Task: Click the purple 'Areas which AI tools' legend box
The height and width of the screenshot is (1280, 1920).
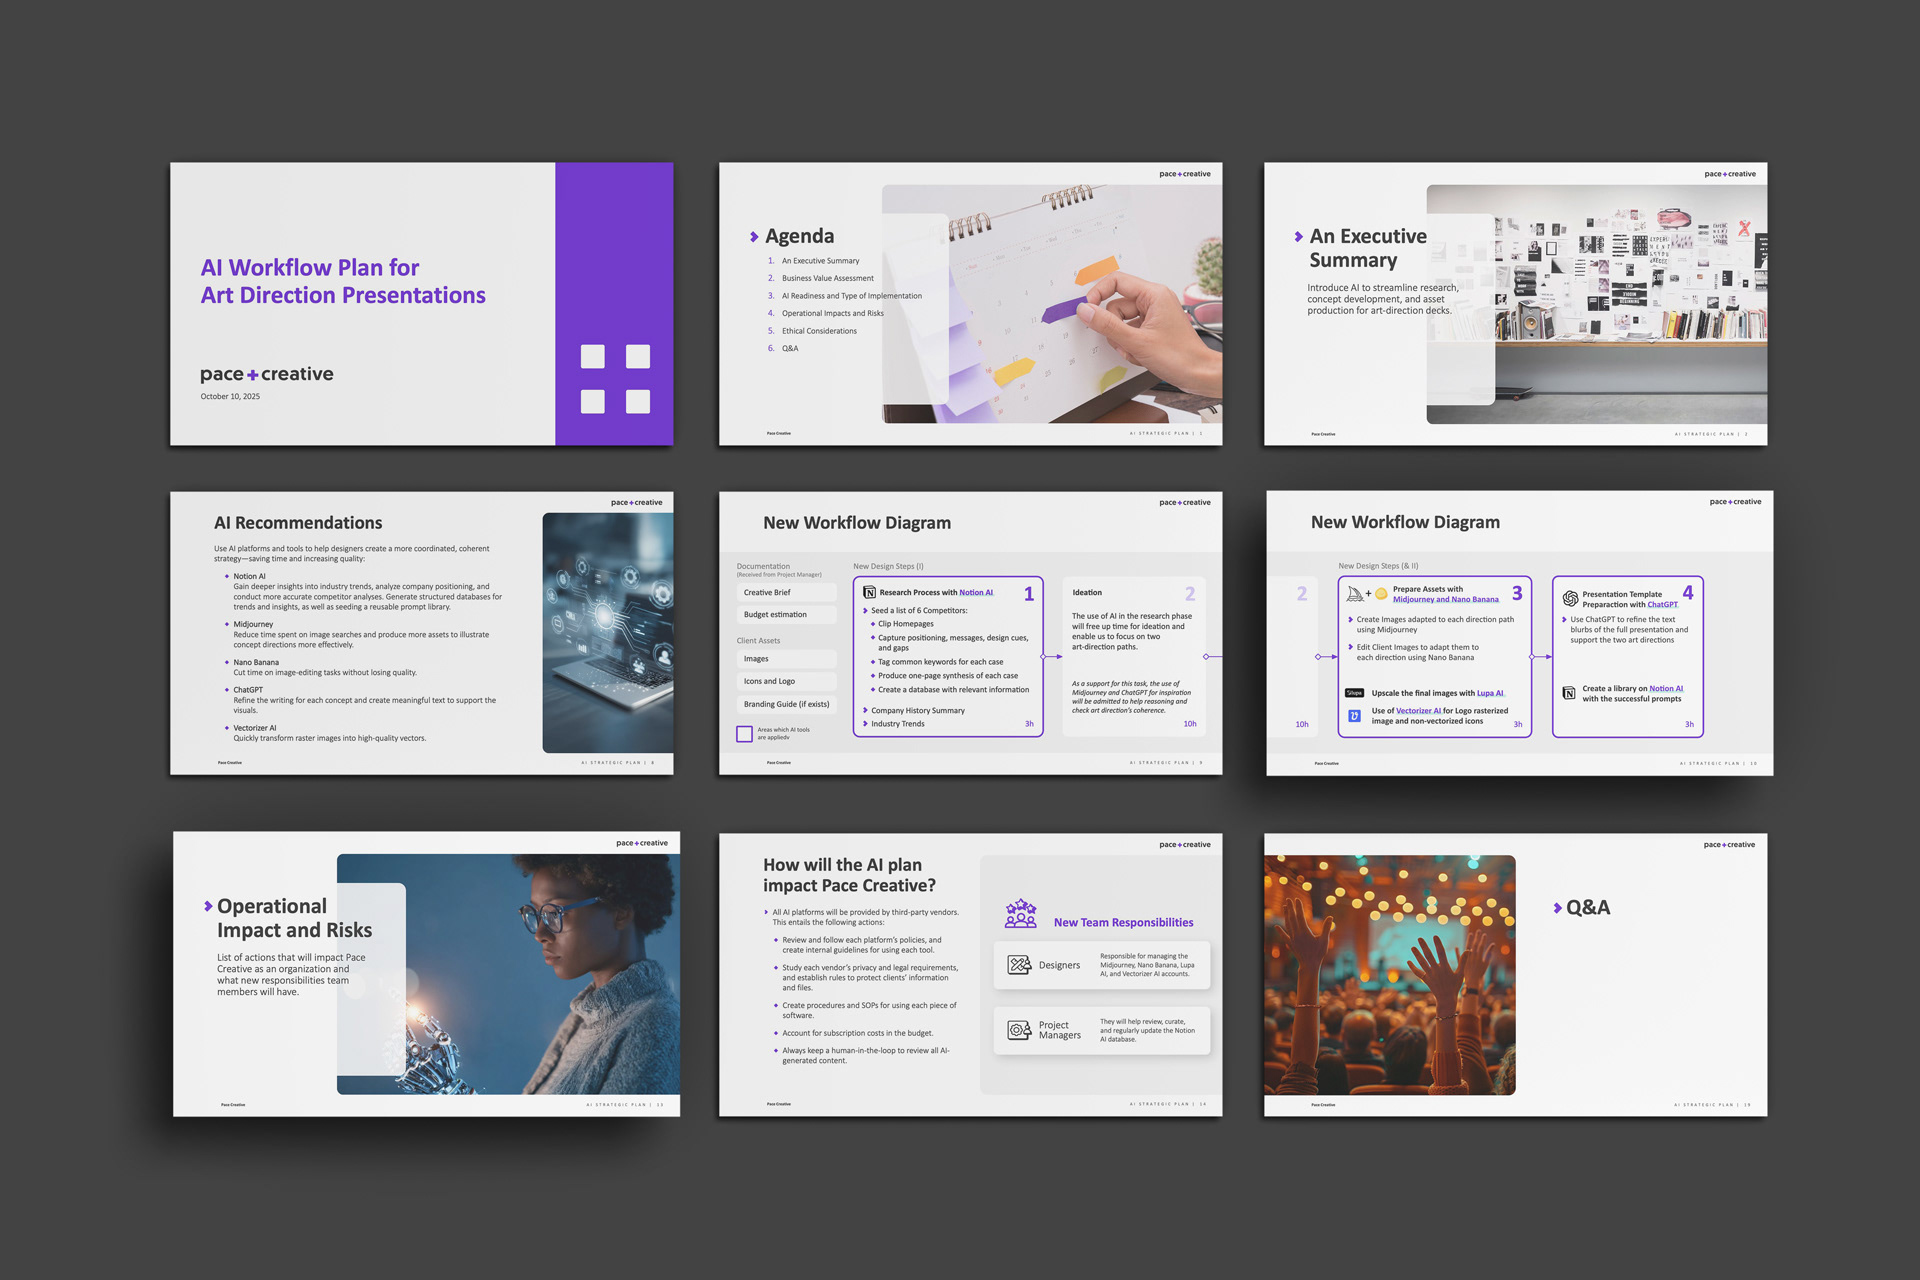Action: [x=744, y=734]
